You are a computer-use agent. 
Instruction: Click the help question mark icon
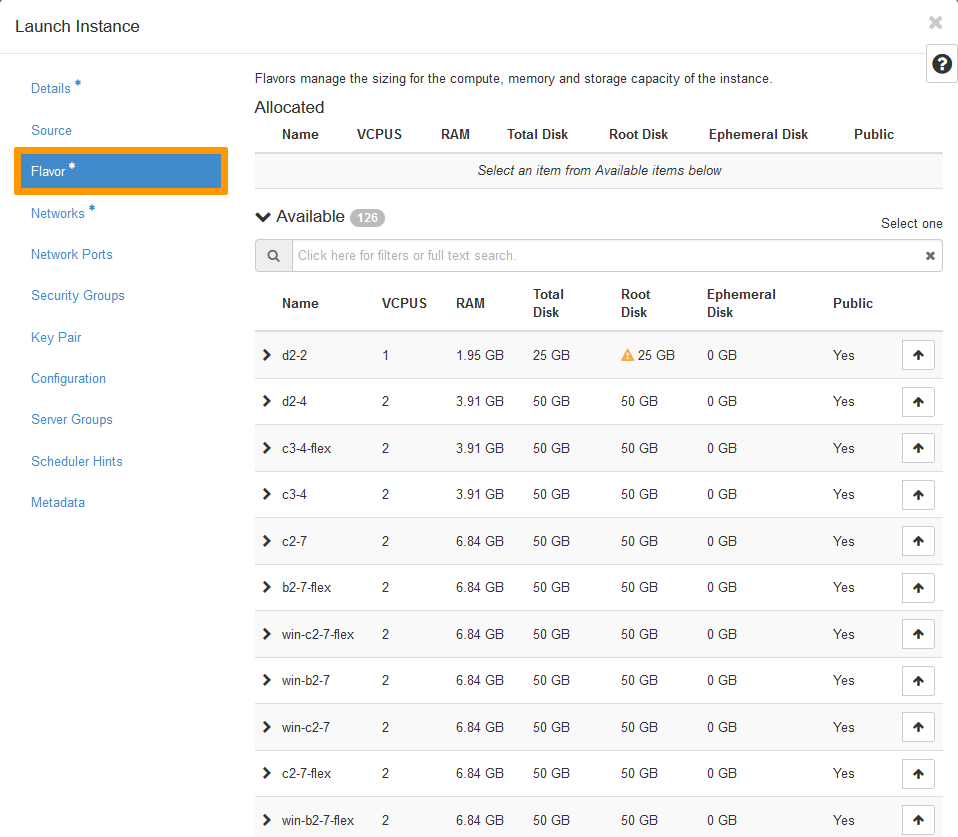point(941,64)
